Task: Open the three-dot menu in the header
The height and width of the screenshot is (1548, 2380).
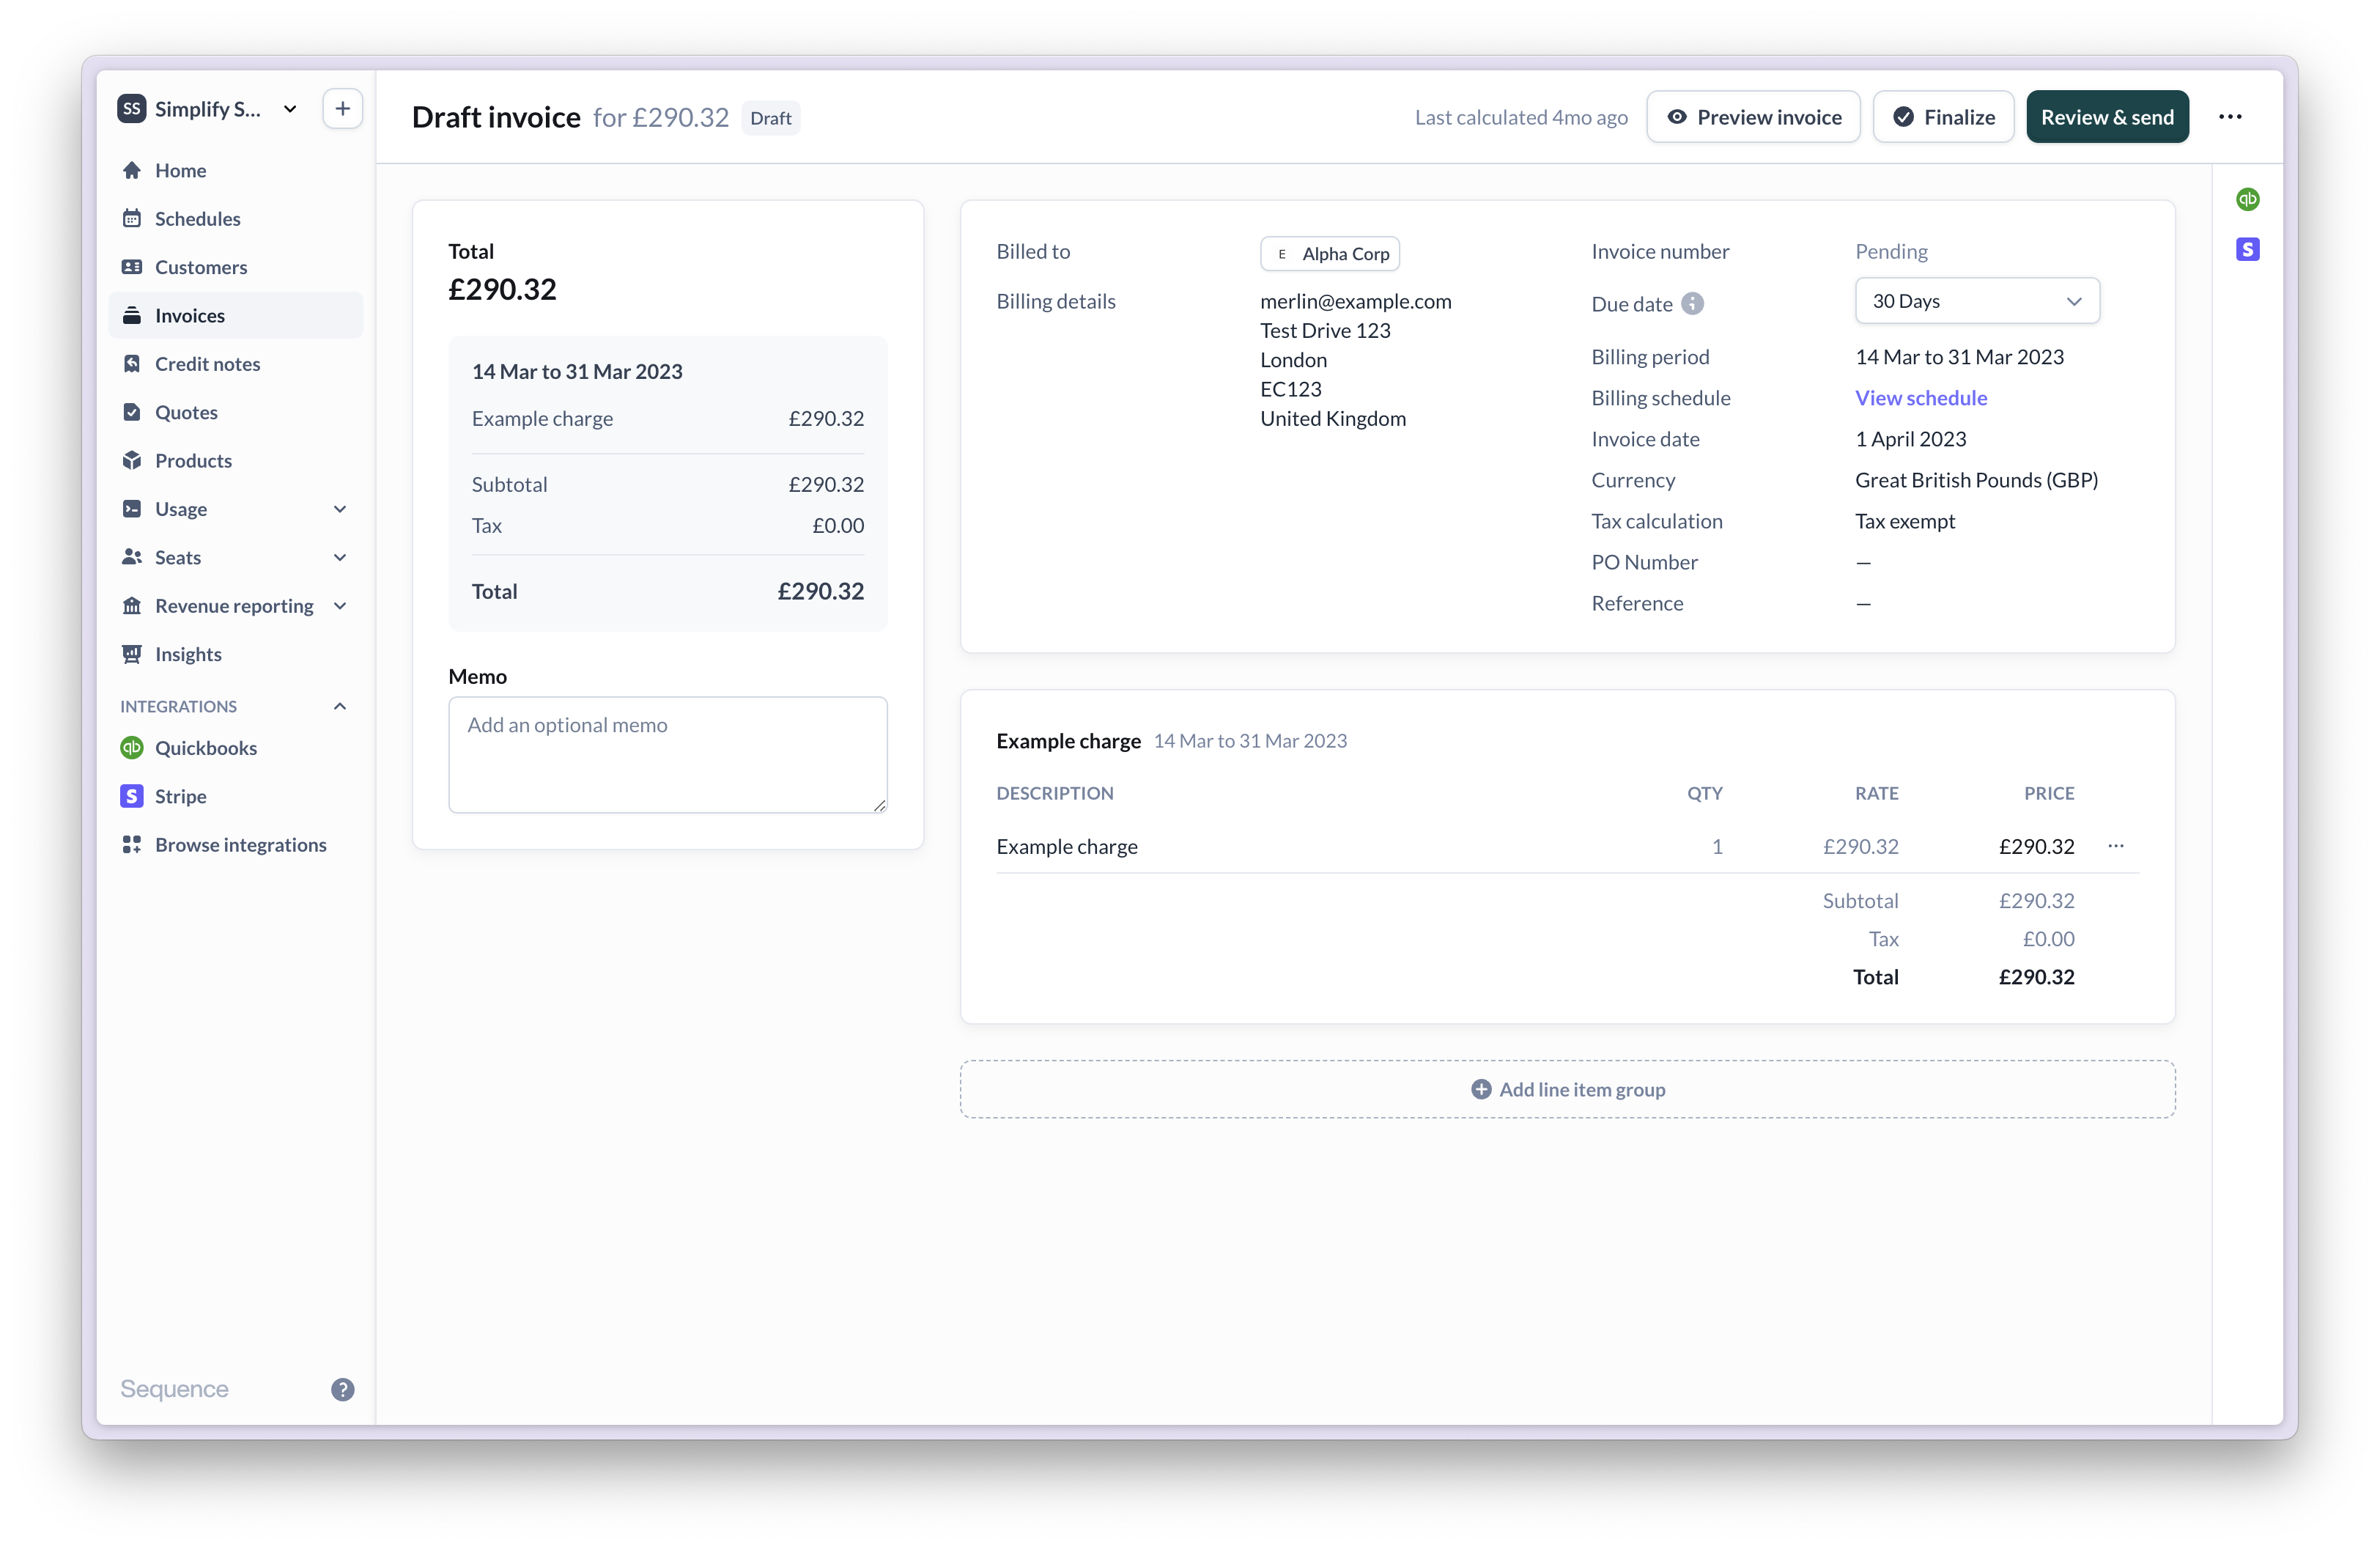Action: coord(2229,117)
